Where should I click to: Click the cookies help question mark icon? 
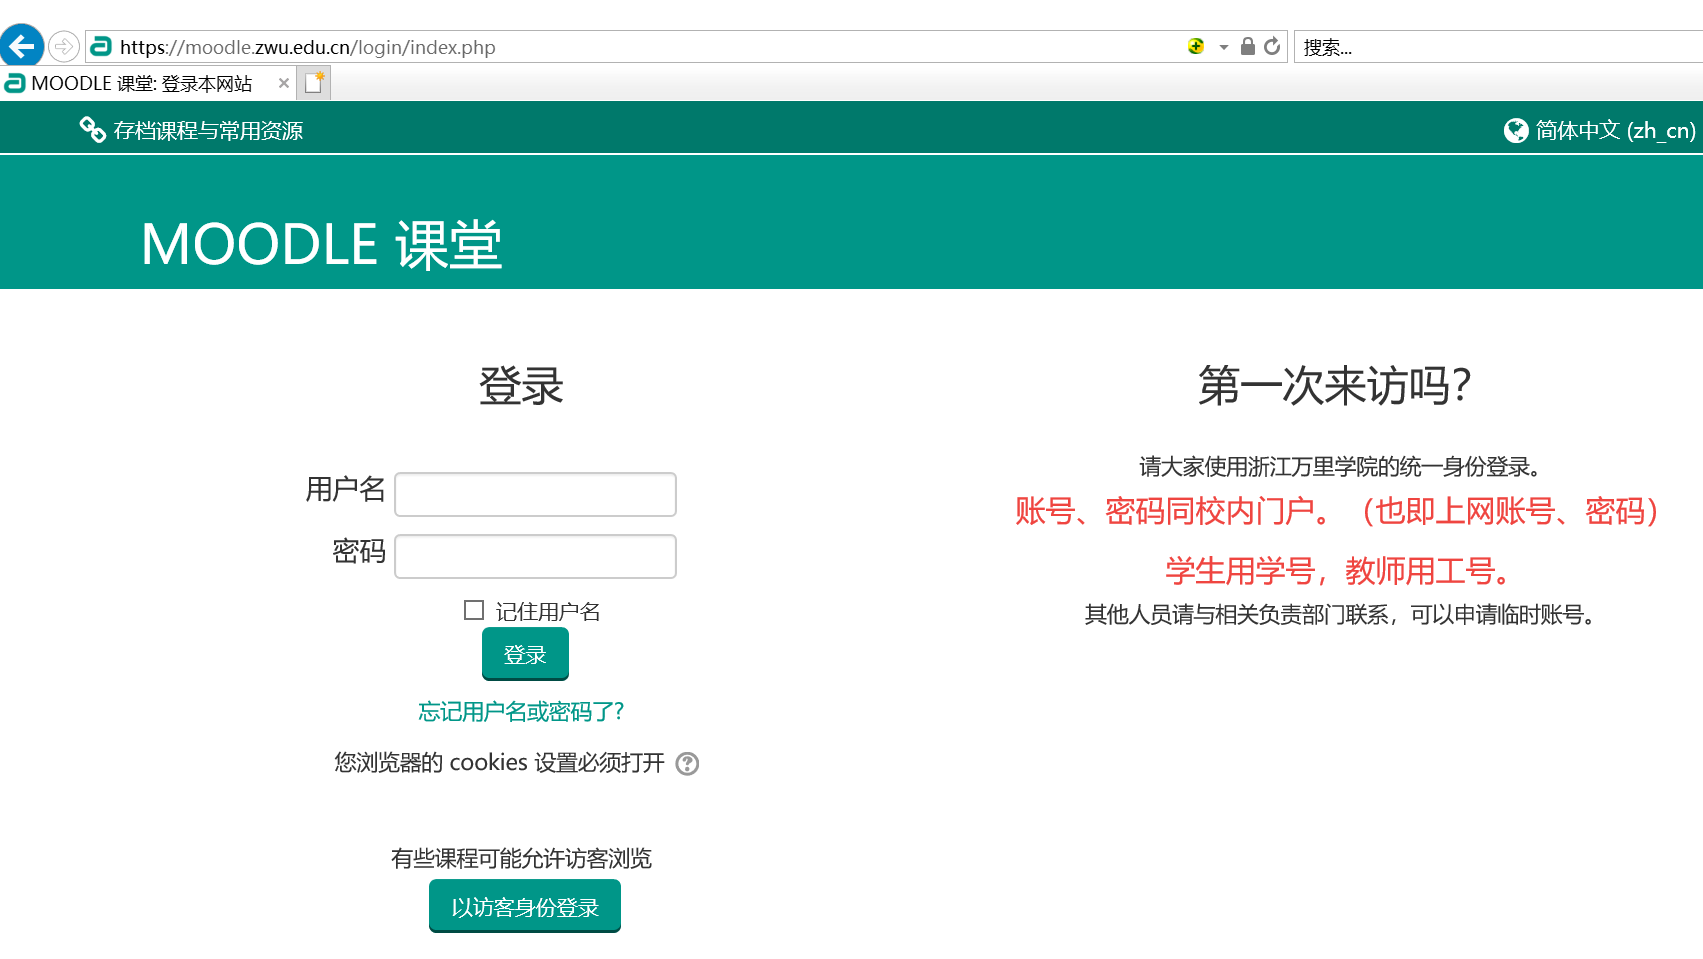[x=687, y=764]
